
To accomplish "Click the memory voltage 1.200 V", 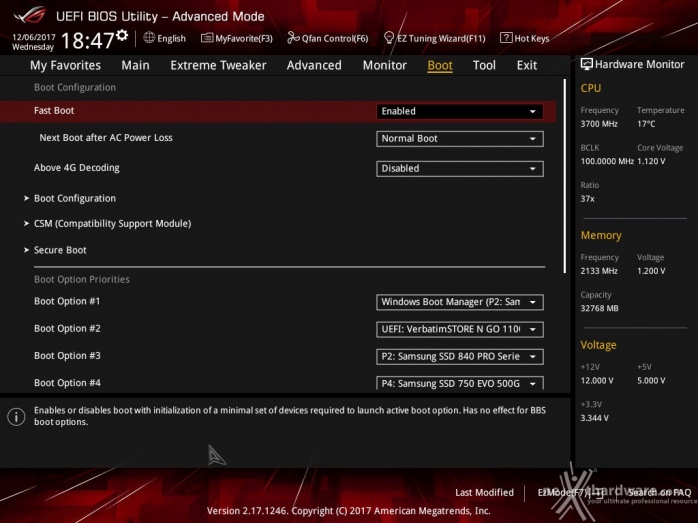I will [x=651, y=271].
